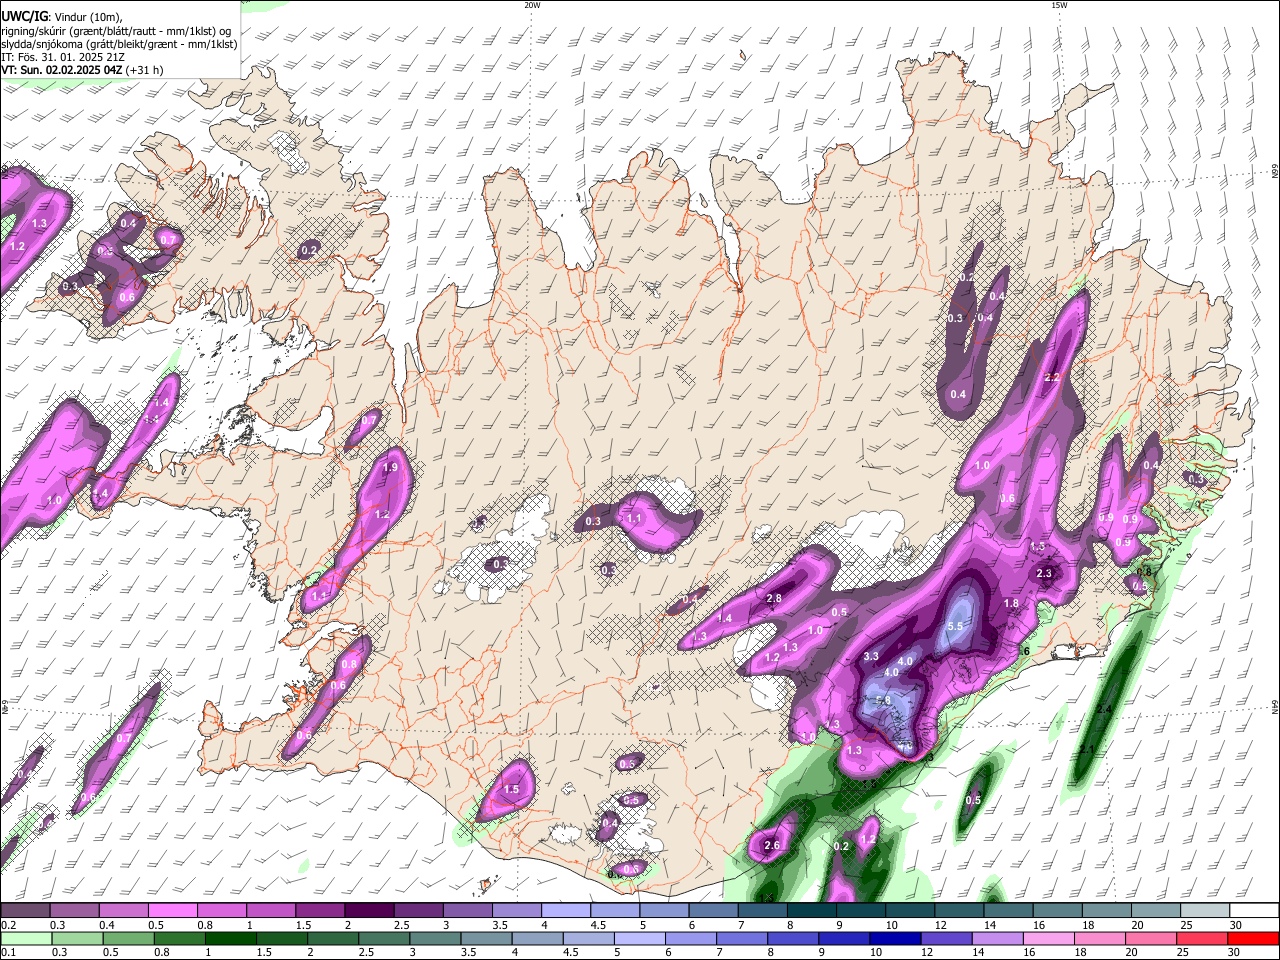
Task: Click the pink 2.2 value in the northeast band
Action: point(1051,377)
